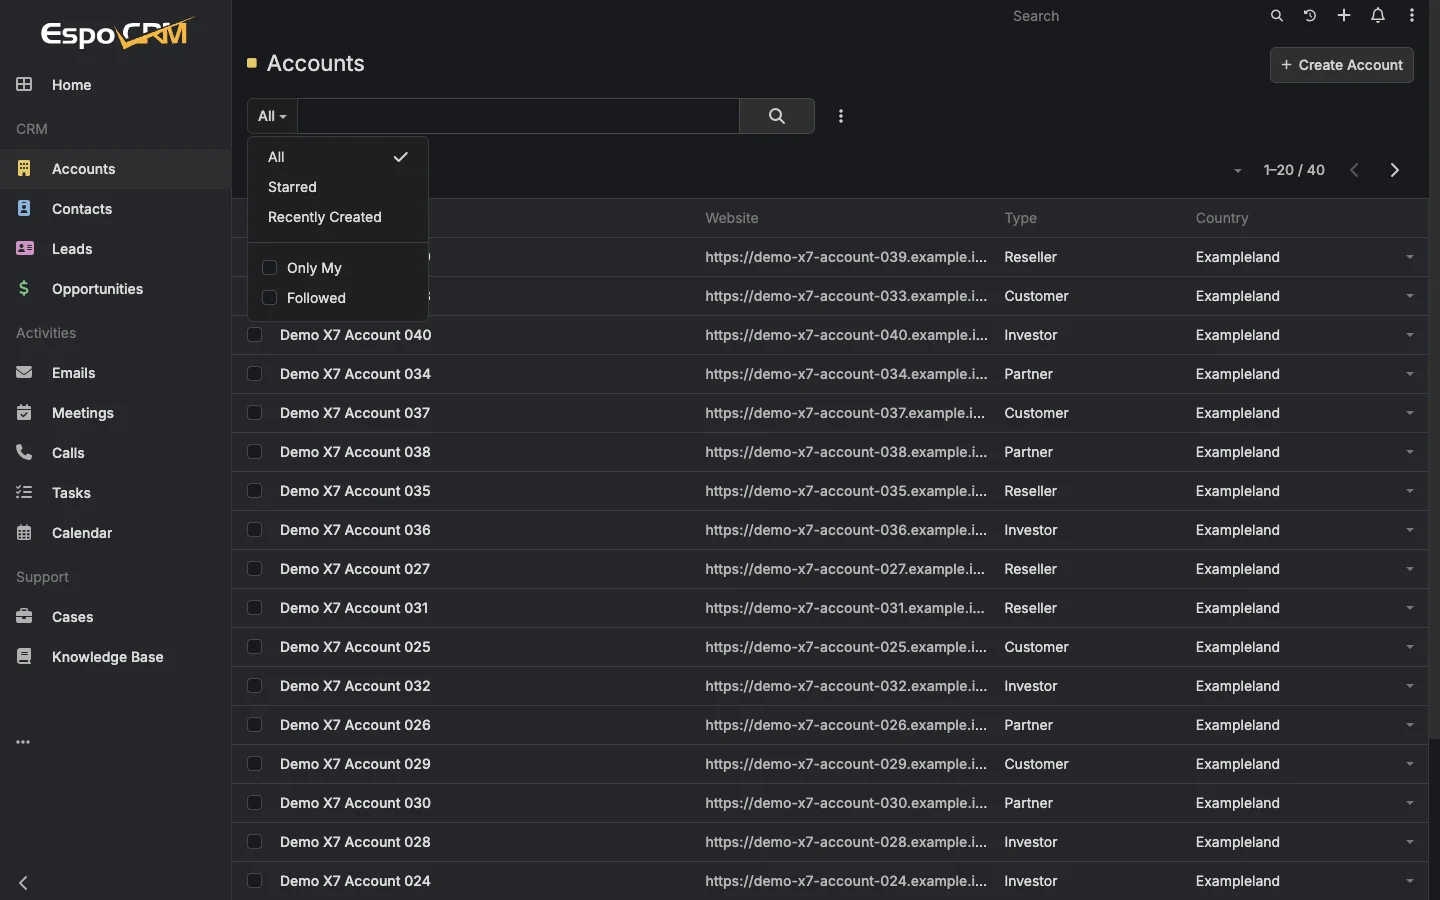Image resolution: width=1440 pixels, height=900 pixels.
Task: Choose the Starred filter
Action: coord(338,187)
